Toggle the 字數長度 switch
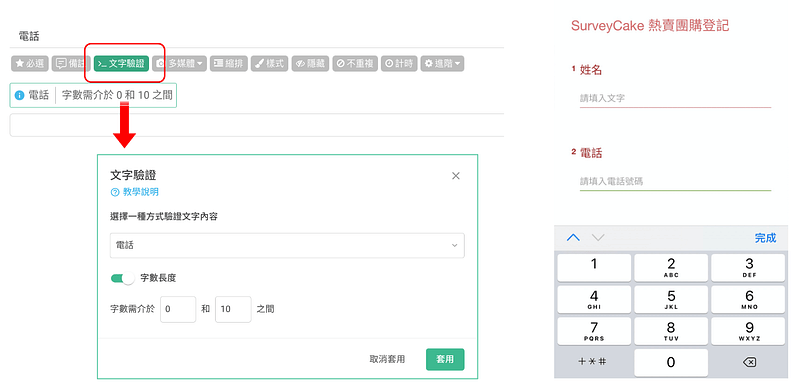The image size is (800, 388). [x=122, y=278]
